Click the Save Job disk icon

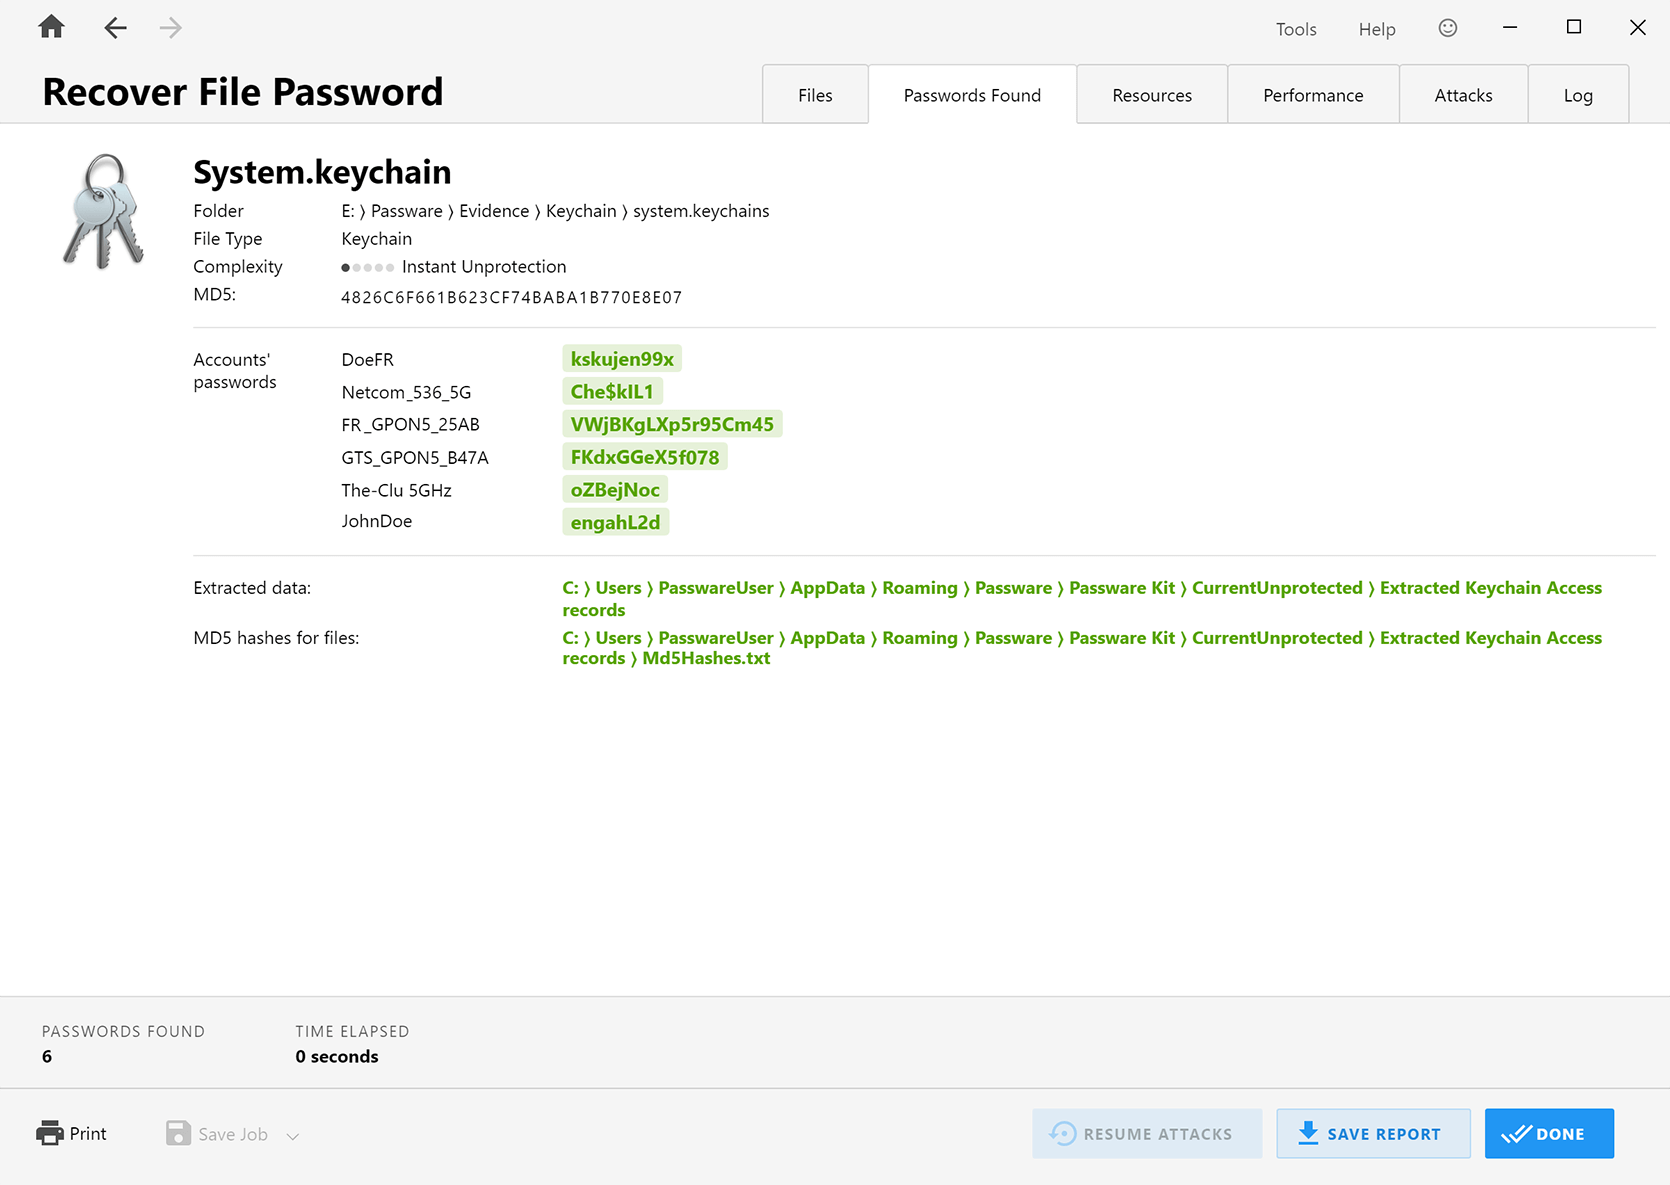pos(178,1133)
